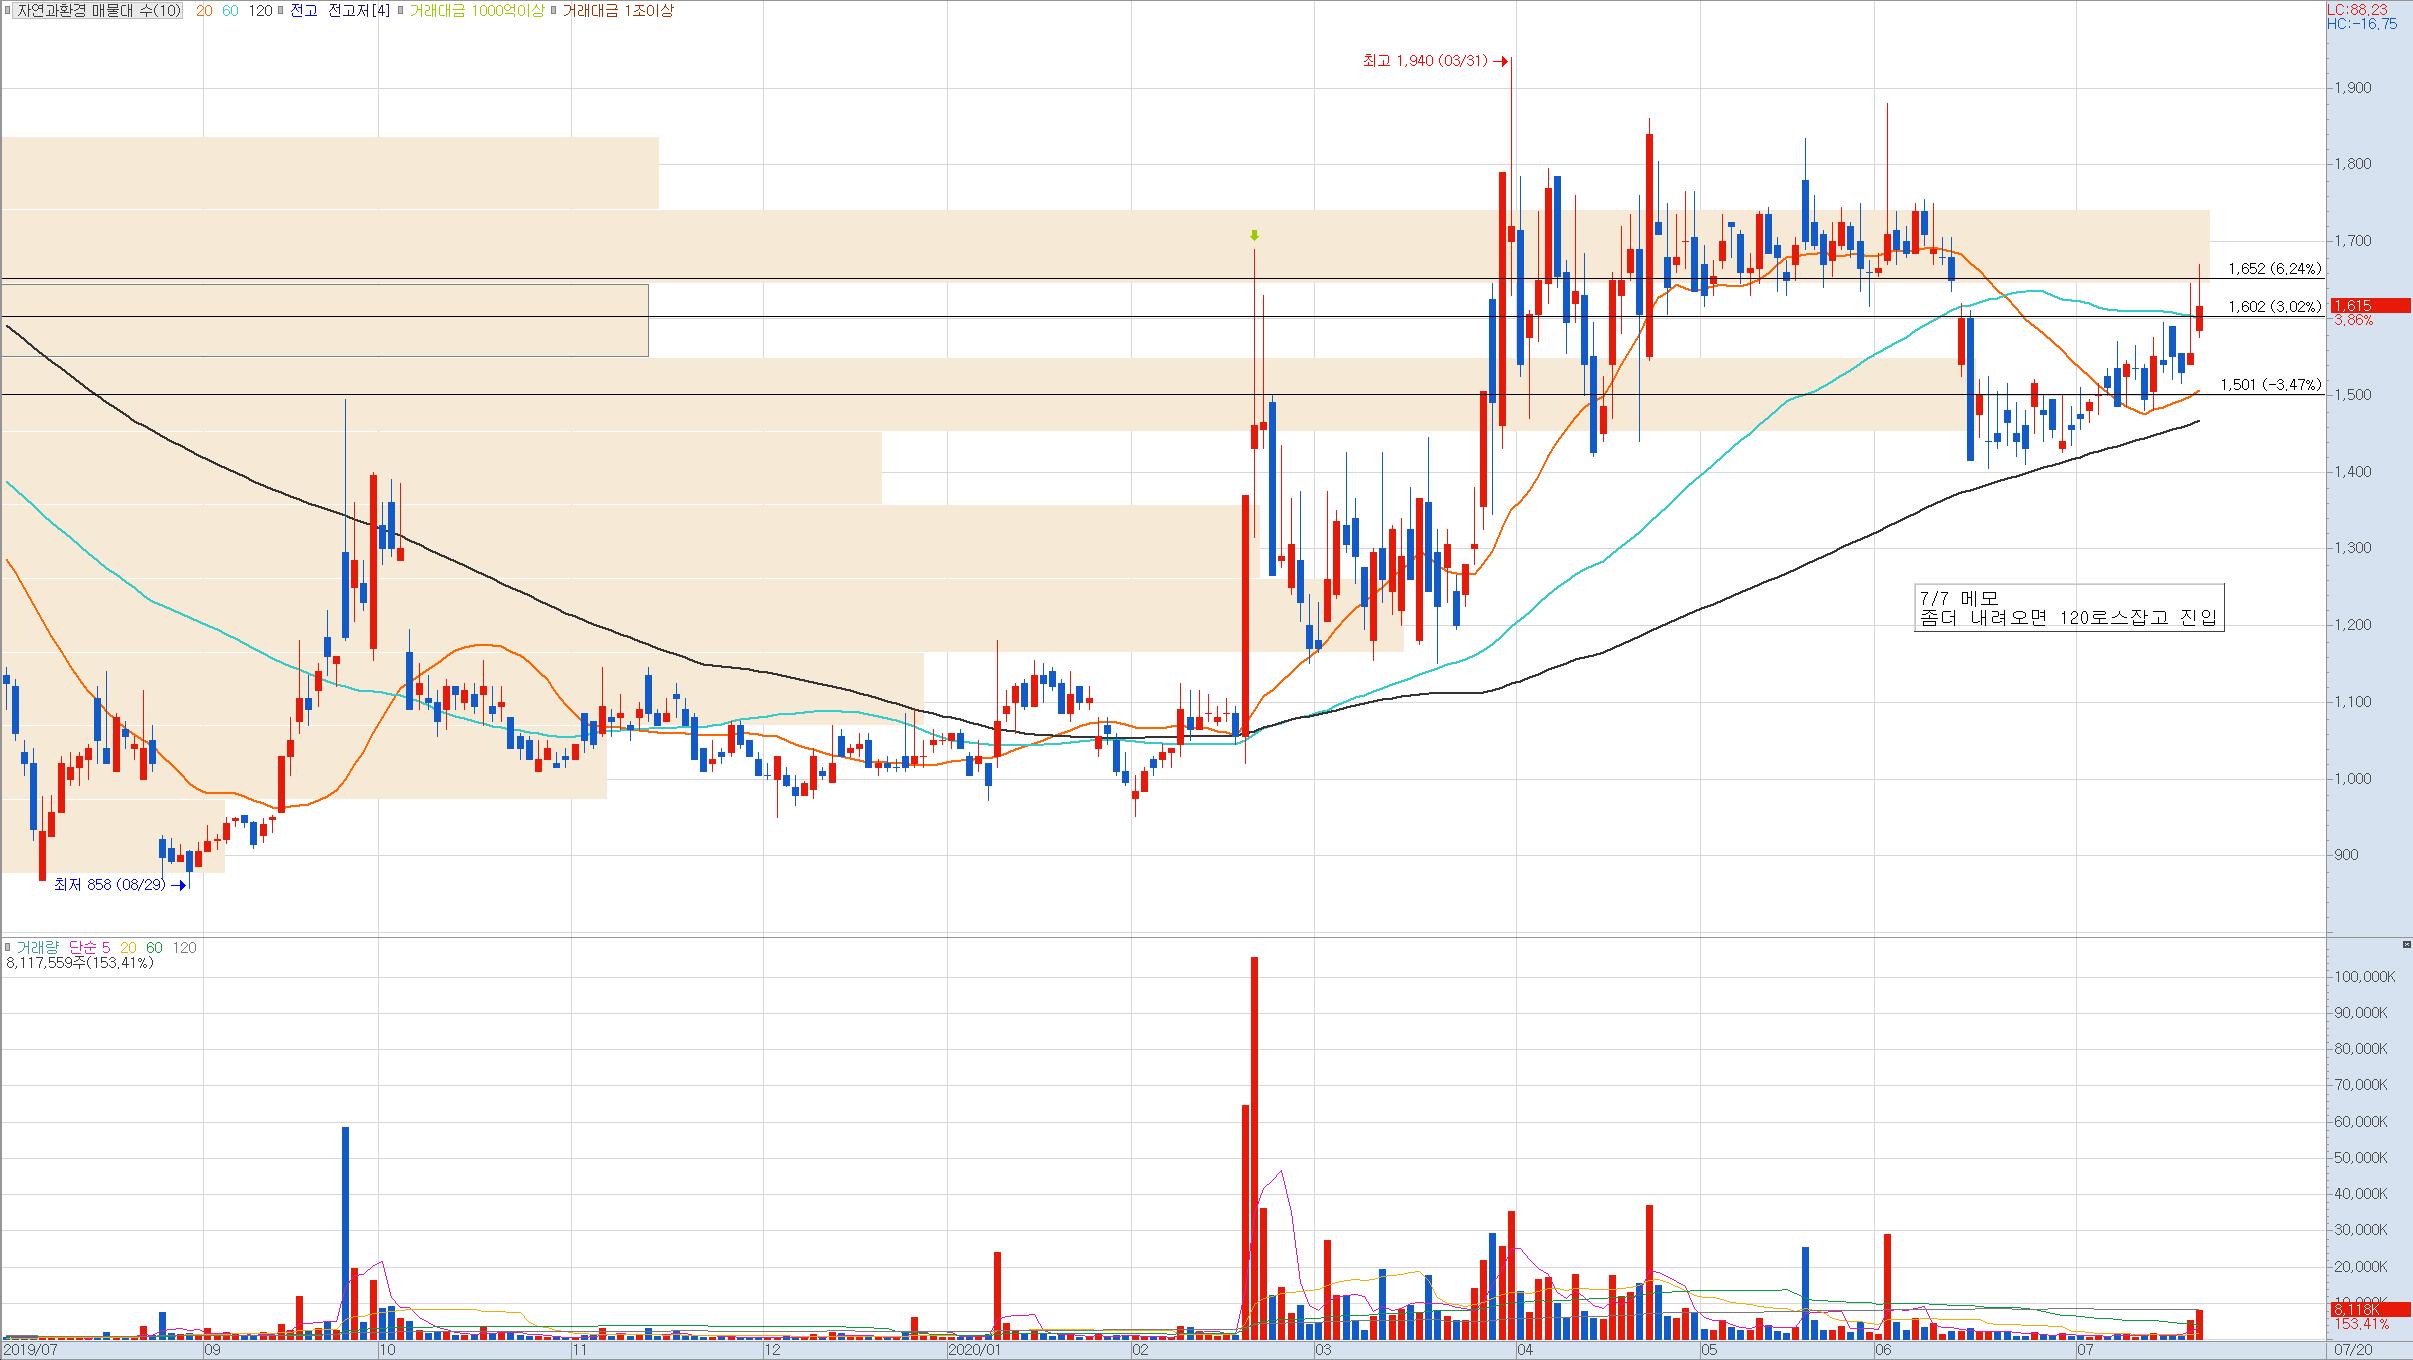The width and height of the screenshot is (2413, 1360).
Task: Toggle the black 120 moving average label
Action: point(260,11)
